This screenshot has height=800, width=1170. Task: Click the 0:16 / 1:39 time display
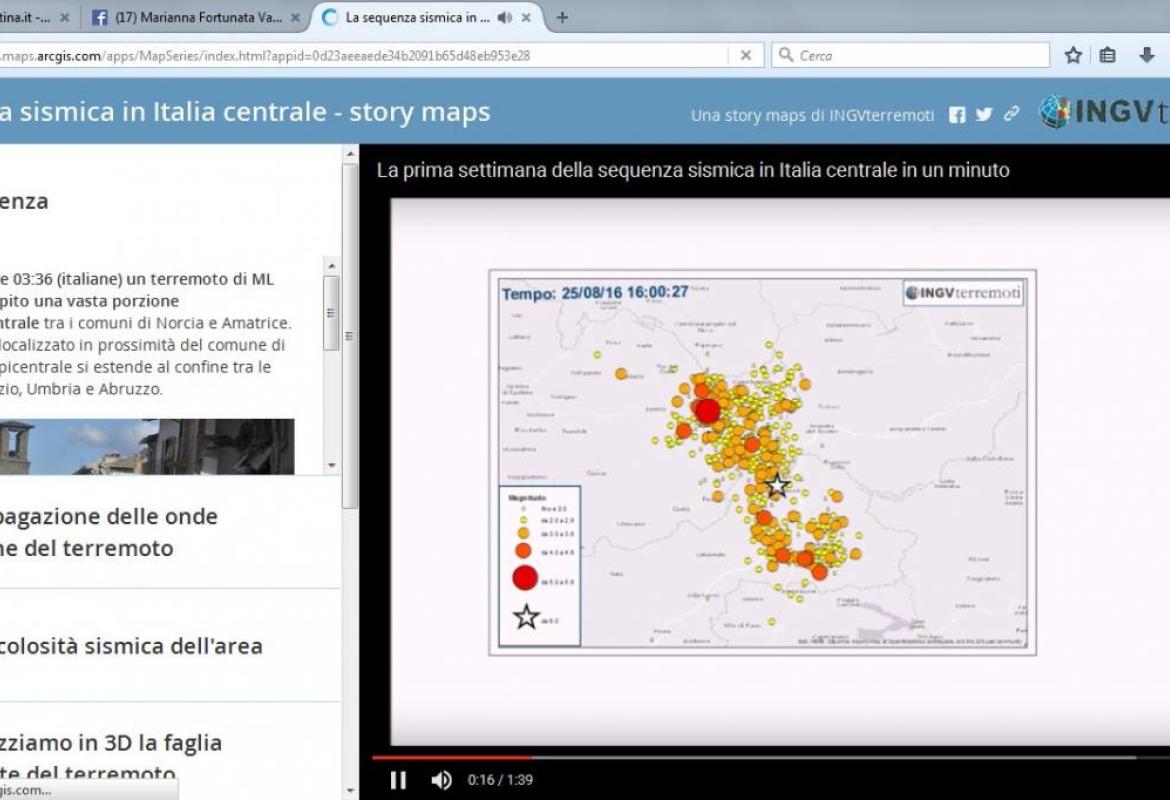(500, 780)
